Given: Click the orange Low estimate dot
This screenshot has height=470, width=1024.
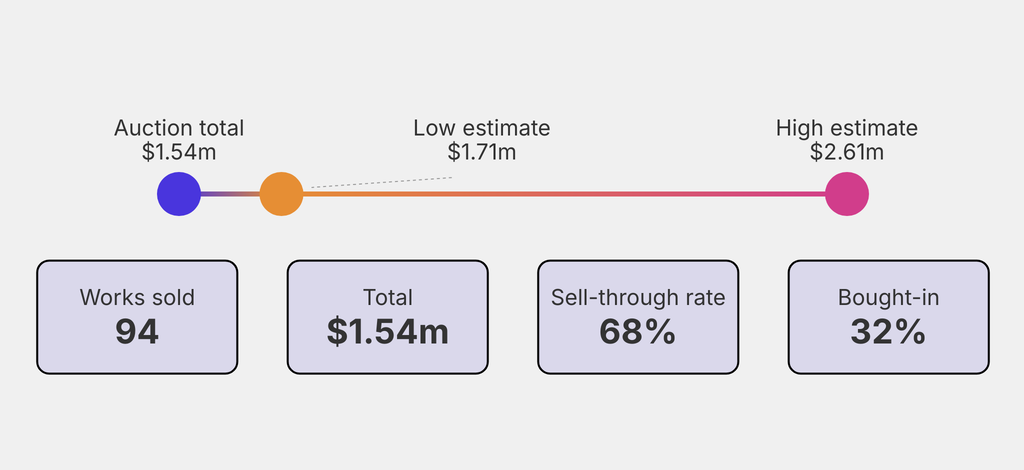Looking at the screenshot, I should click(281, 194).
